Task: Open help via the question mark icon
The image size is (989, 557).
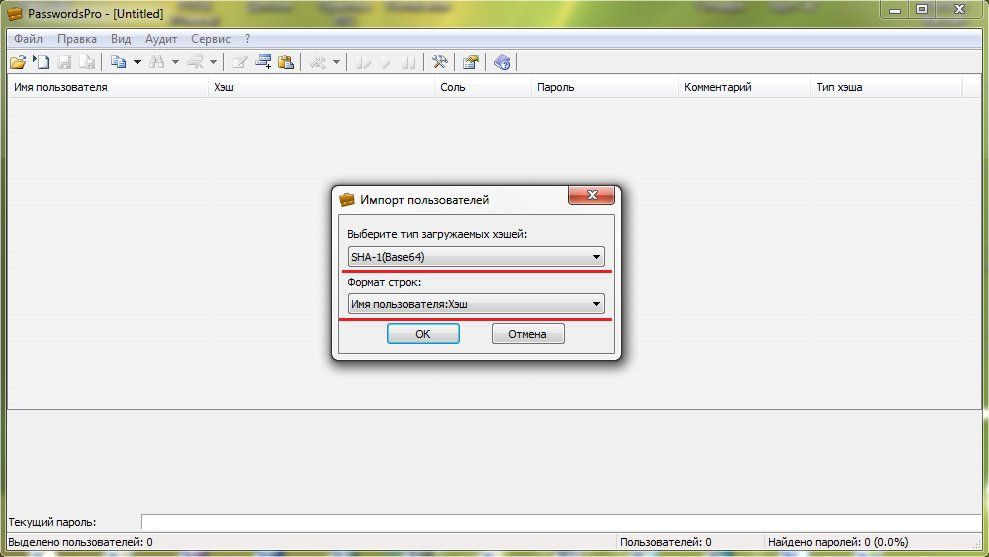Action: [x=502, y=62]
